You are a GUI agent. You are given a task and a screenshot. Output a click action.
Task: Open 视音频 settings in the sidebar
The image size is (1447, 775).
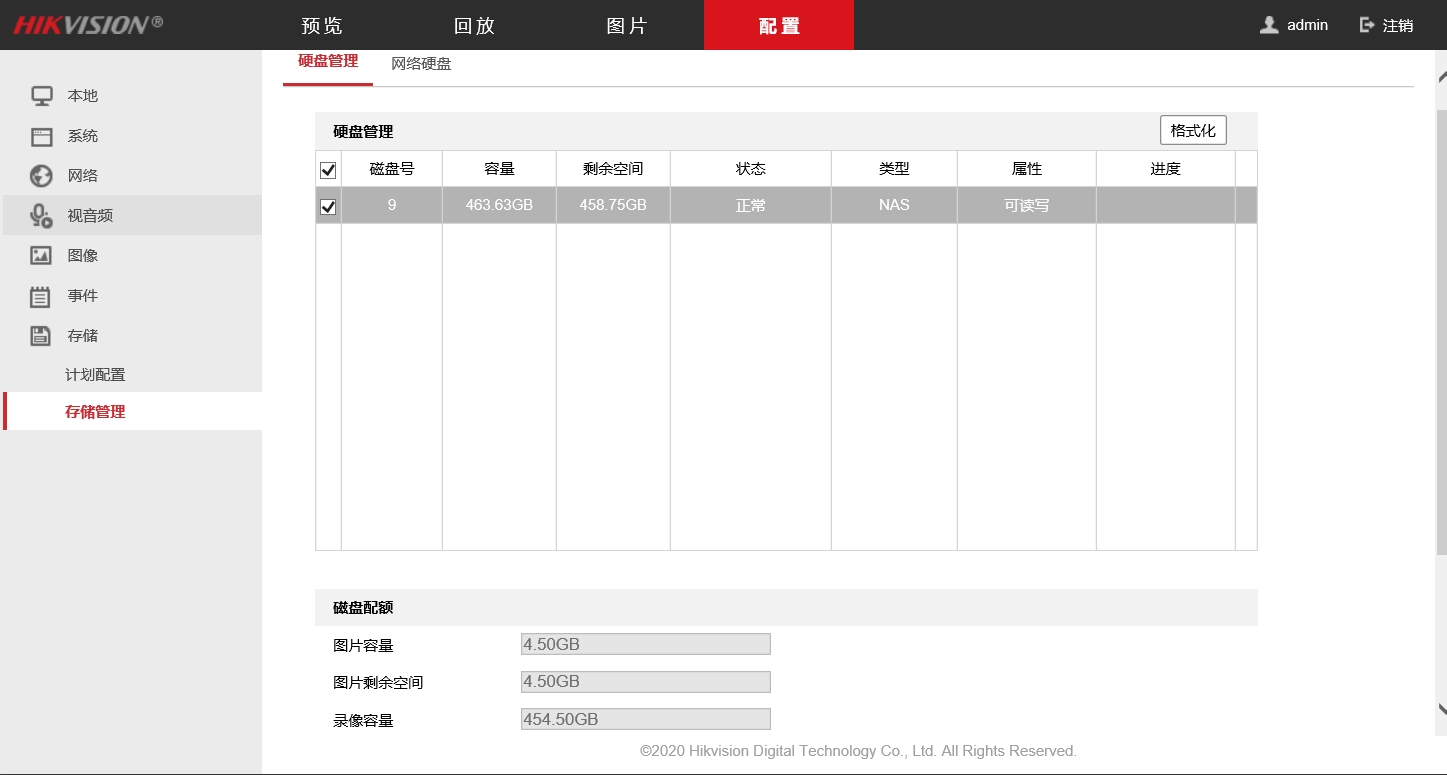(x=131, y=216)
